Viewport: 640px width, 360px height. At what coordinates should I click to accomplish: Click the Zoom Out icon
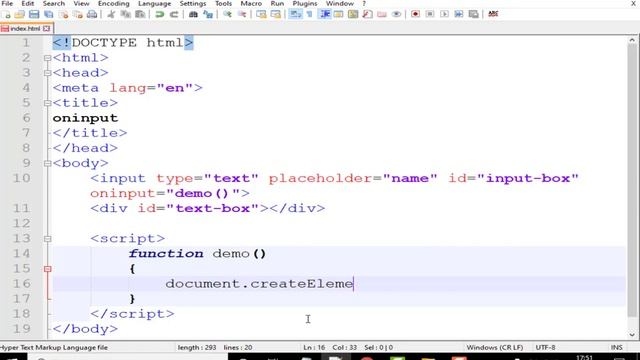(242, 14)
